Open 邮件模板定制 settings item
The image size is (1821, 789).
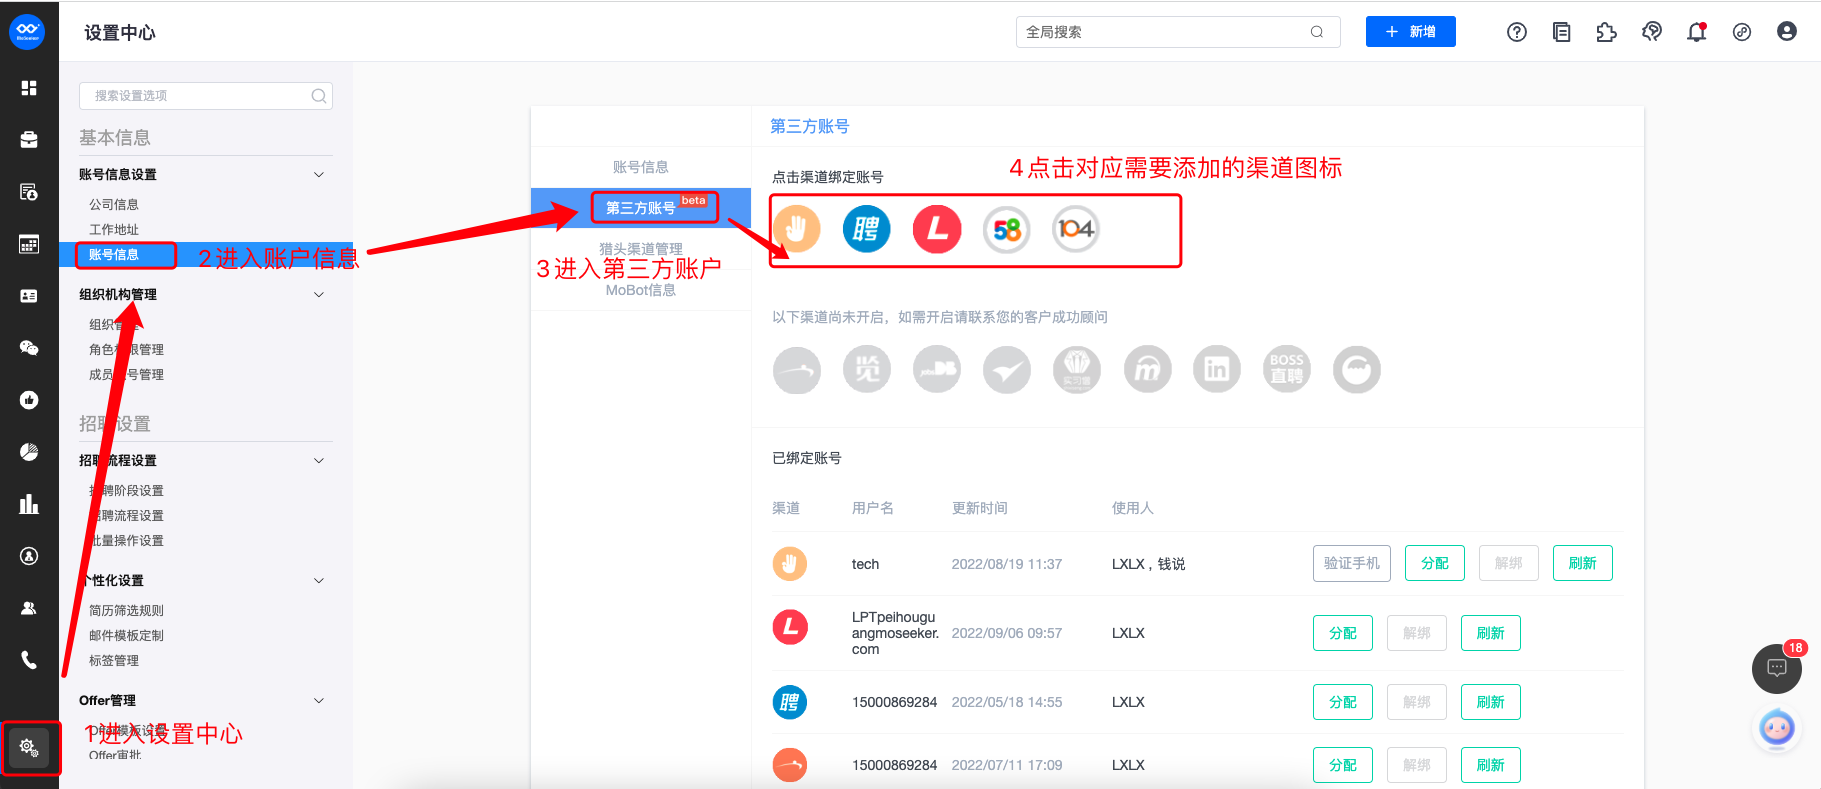pos(126,635)
